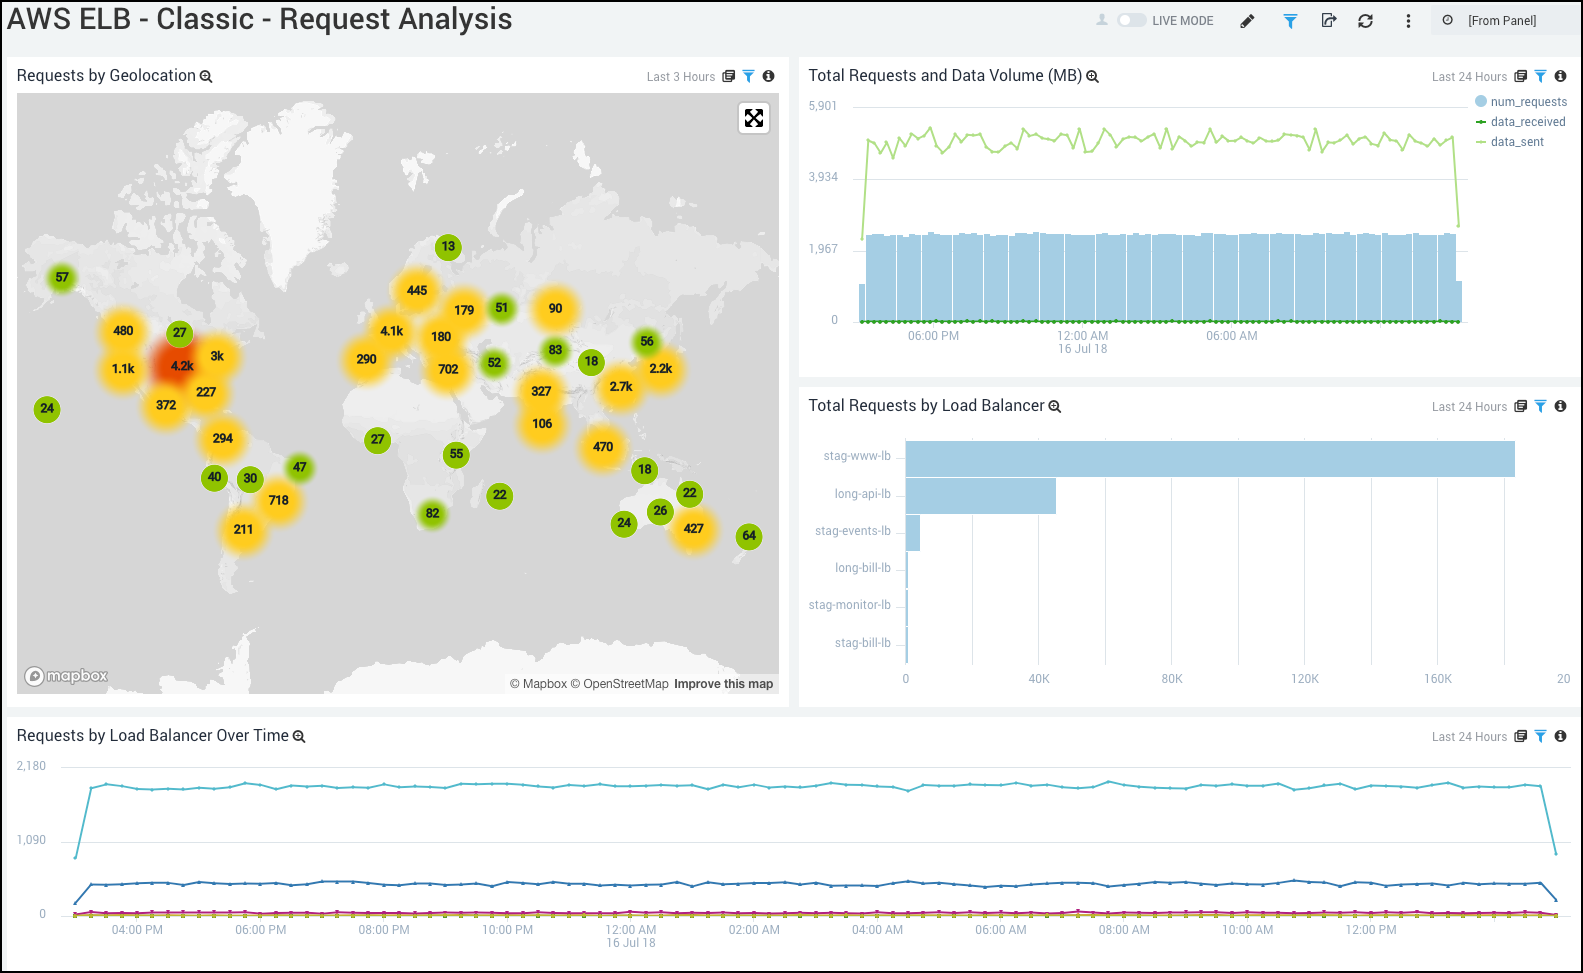Expand the map to fullscreen
1583x973 pixels.
point(754,118)
